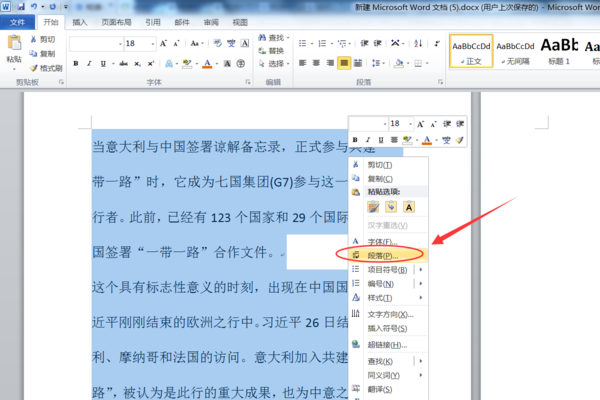Toggle Strikethrough in the ribbon font group

click(x=123, y=64)
